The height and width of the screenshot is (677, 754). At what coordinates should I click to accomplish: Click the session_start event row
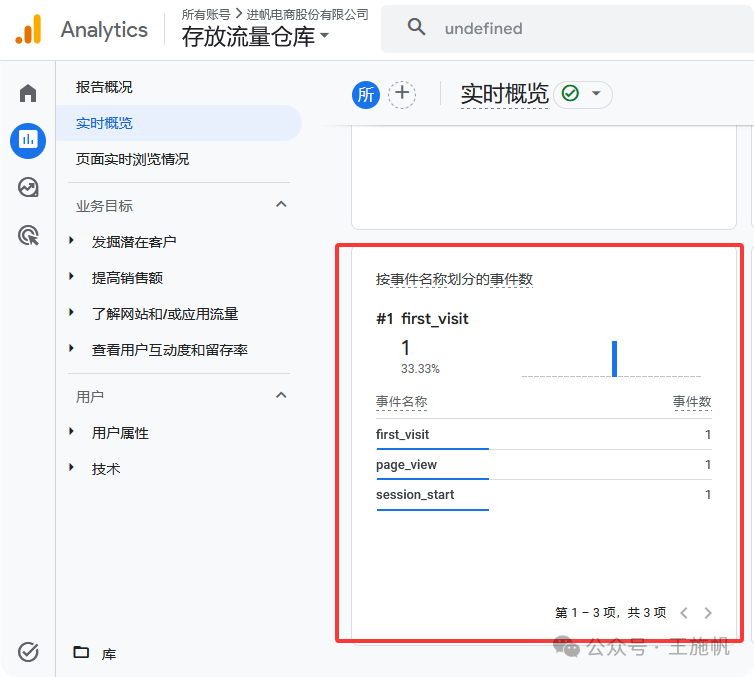(543, 495)
